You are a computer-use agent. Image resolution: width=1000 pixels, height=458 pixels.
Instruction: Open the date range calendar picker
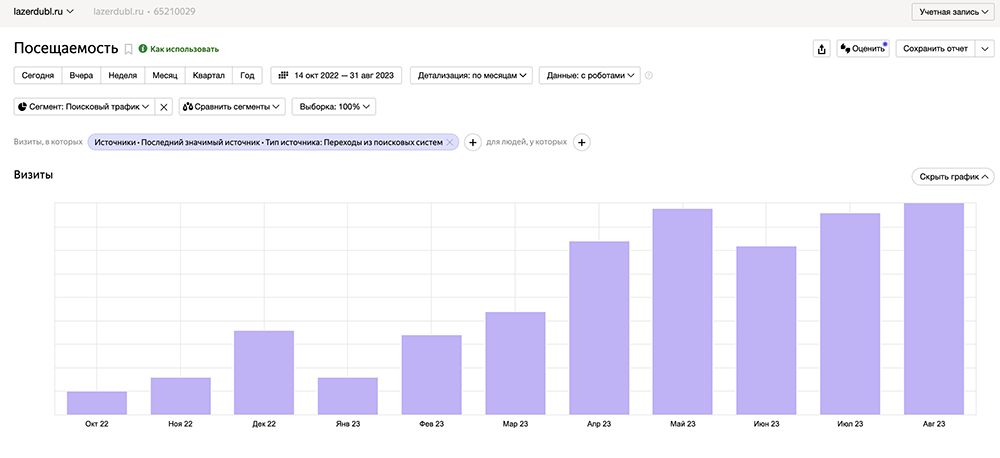[336, 75]
